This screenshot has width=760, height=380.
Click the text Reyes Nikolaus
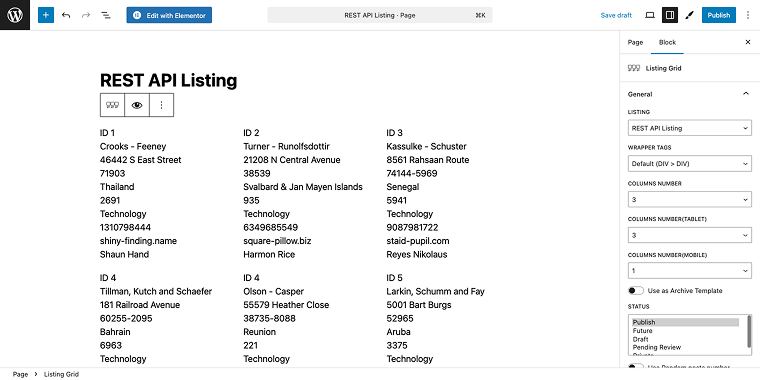click(x=417, y=254)
